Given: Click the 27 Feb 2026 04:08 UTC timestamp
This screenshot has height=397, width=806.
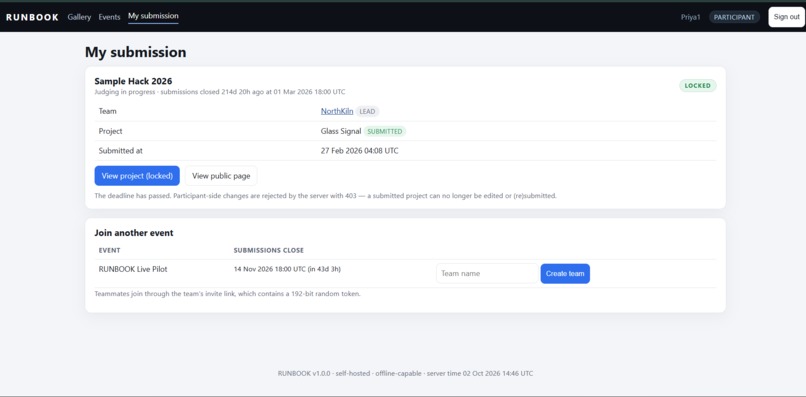Looking at the screenshot, I should click(359, 151).
